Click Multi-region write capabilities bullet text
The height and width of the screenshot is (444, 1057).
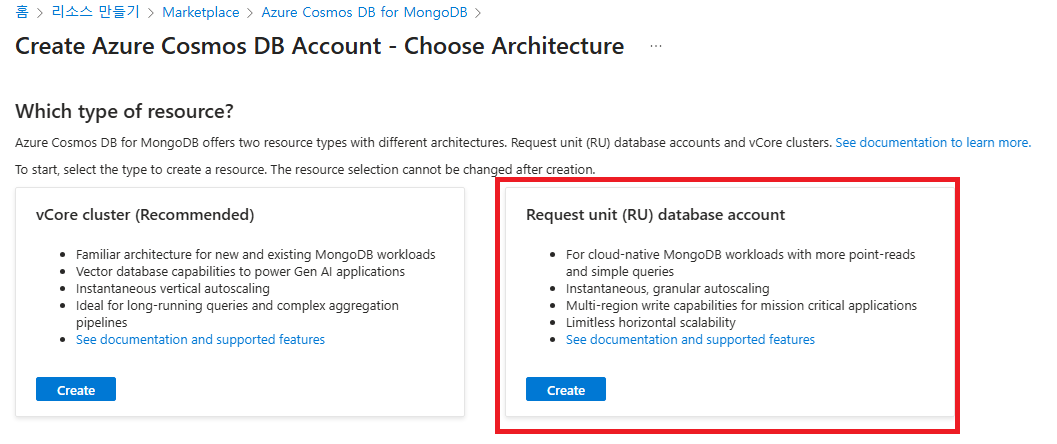(742, 306)
